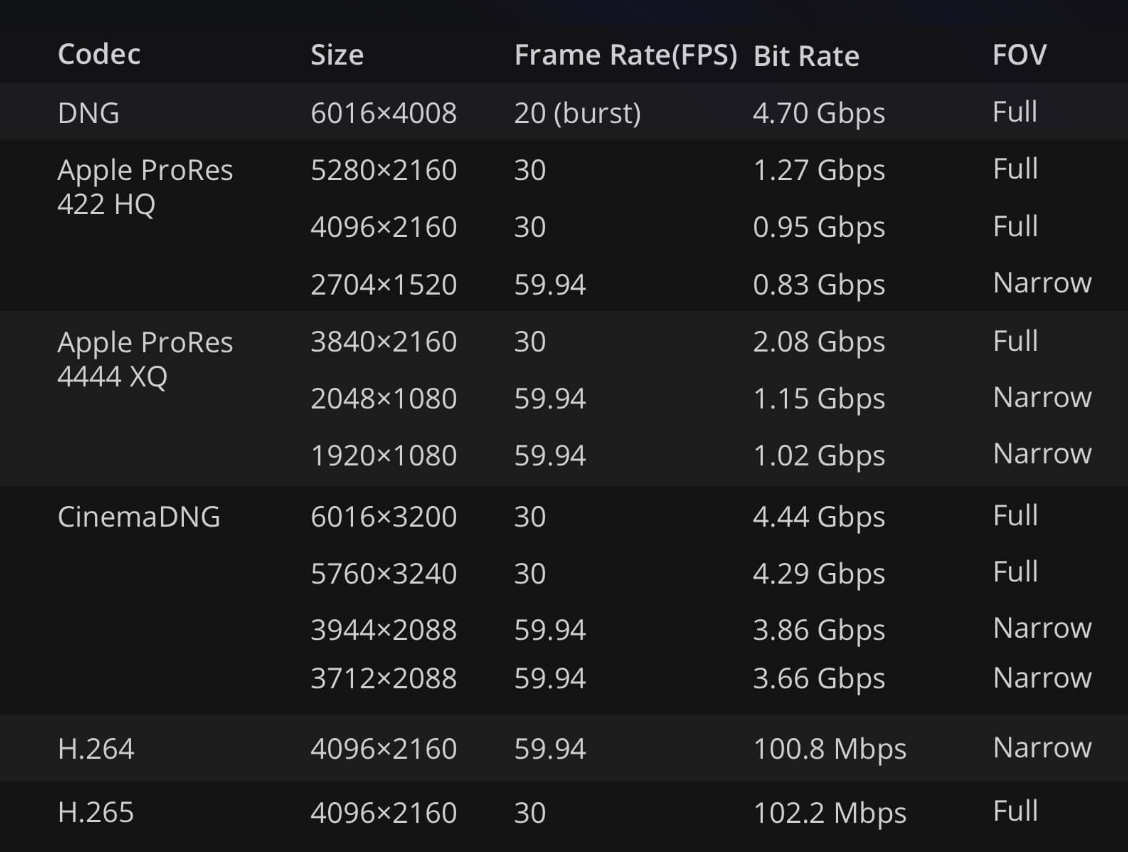Click Narrow in the 1920×1080 row
This screenshot has height=852, width=1128.
tap(1042, 454)
